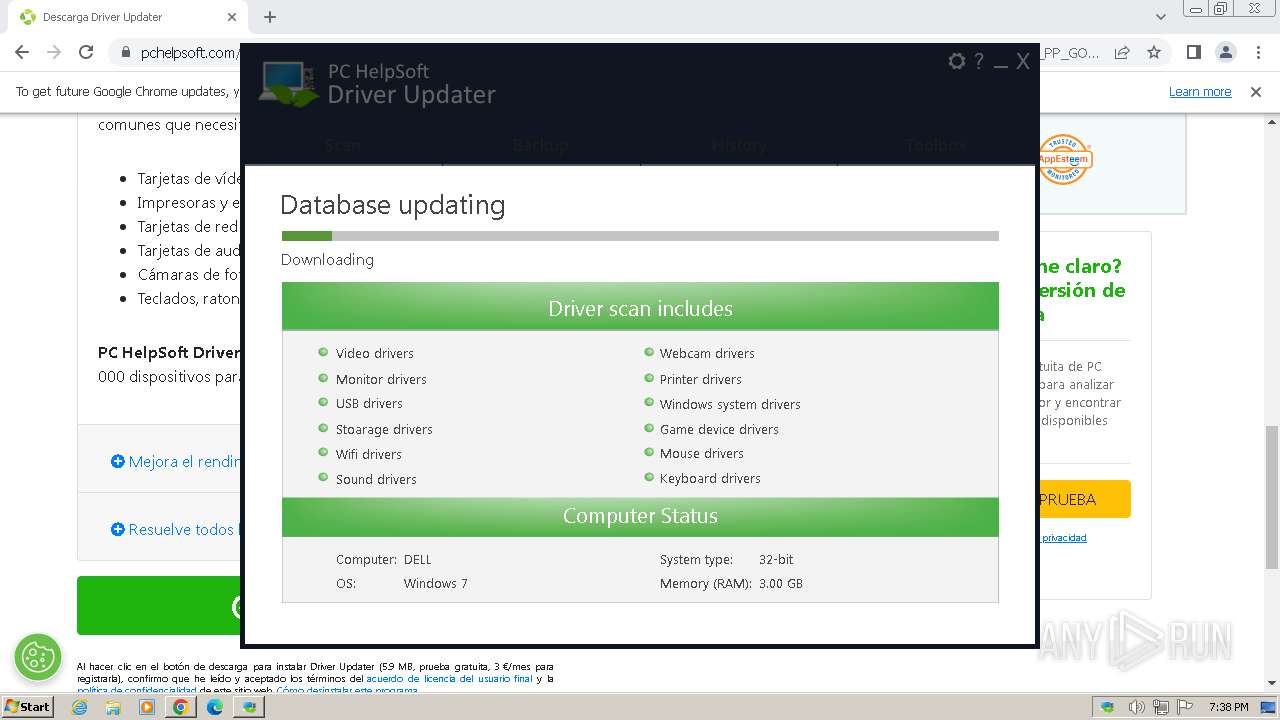Click the Memory value '3.00 GB'
Image resolution: width=1280 pixels, height=720 pixels.
781,584
